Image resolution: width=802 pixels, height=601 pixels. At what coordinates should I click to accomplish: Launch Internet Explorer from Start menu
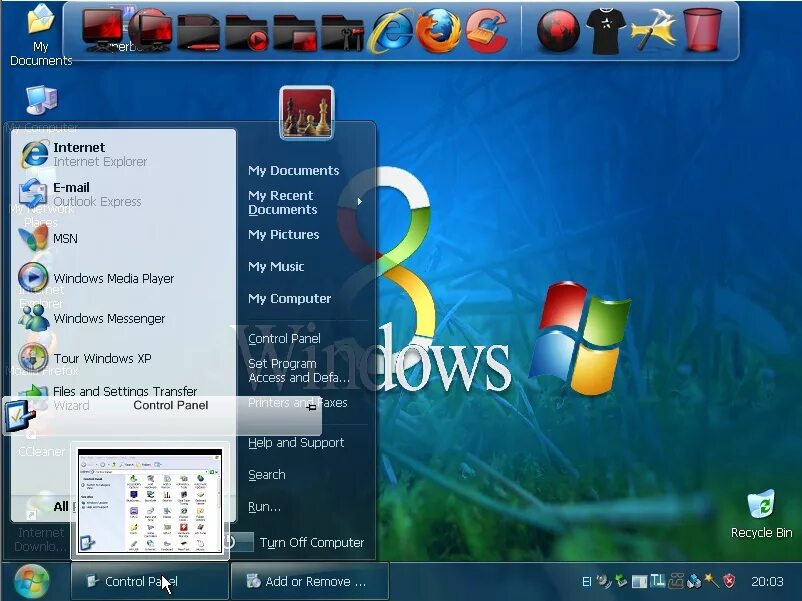(123, 154)
